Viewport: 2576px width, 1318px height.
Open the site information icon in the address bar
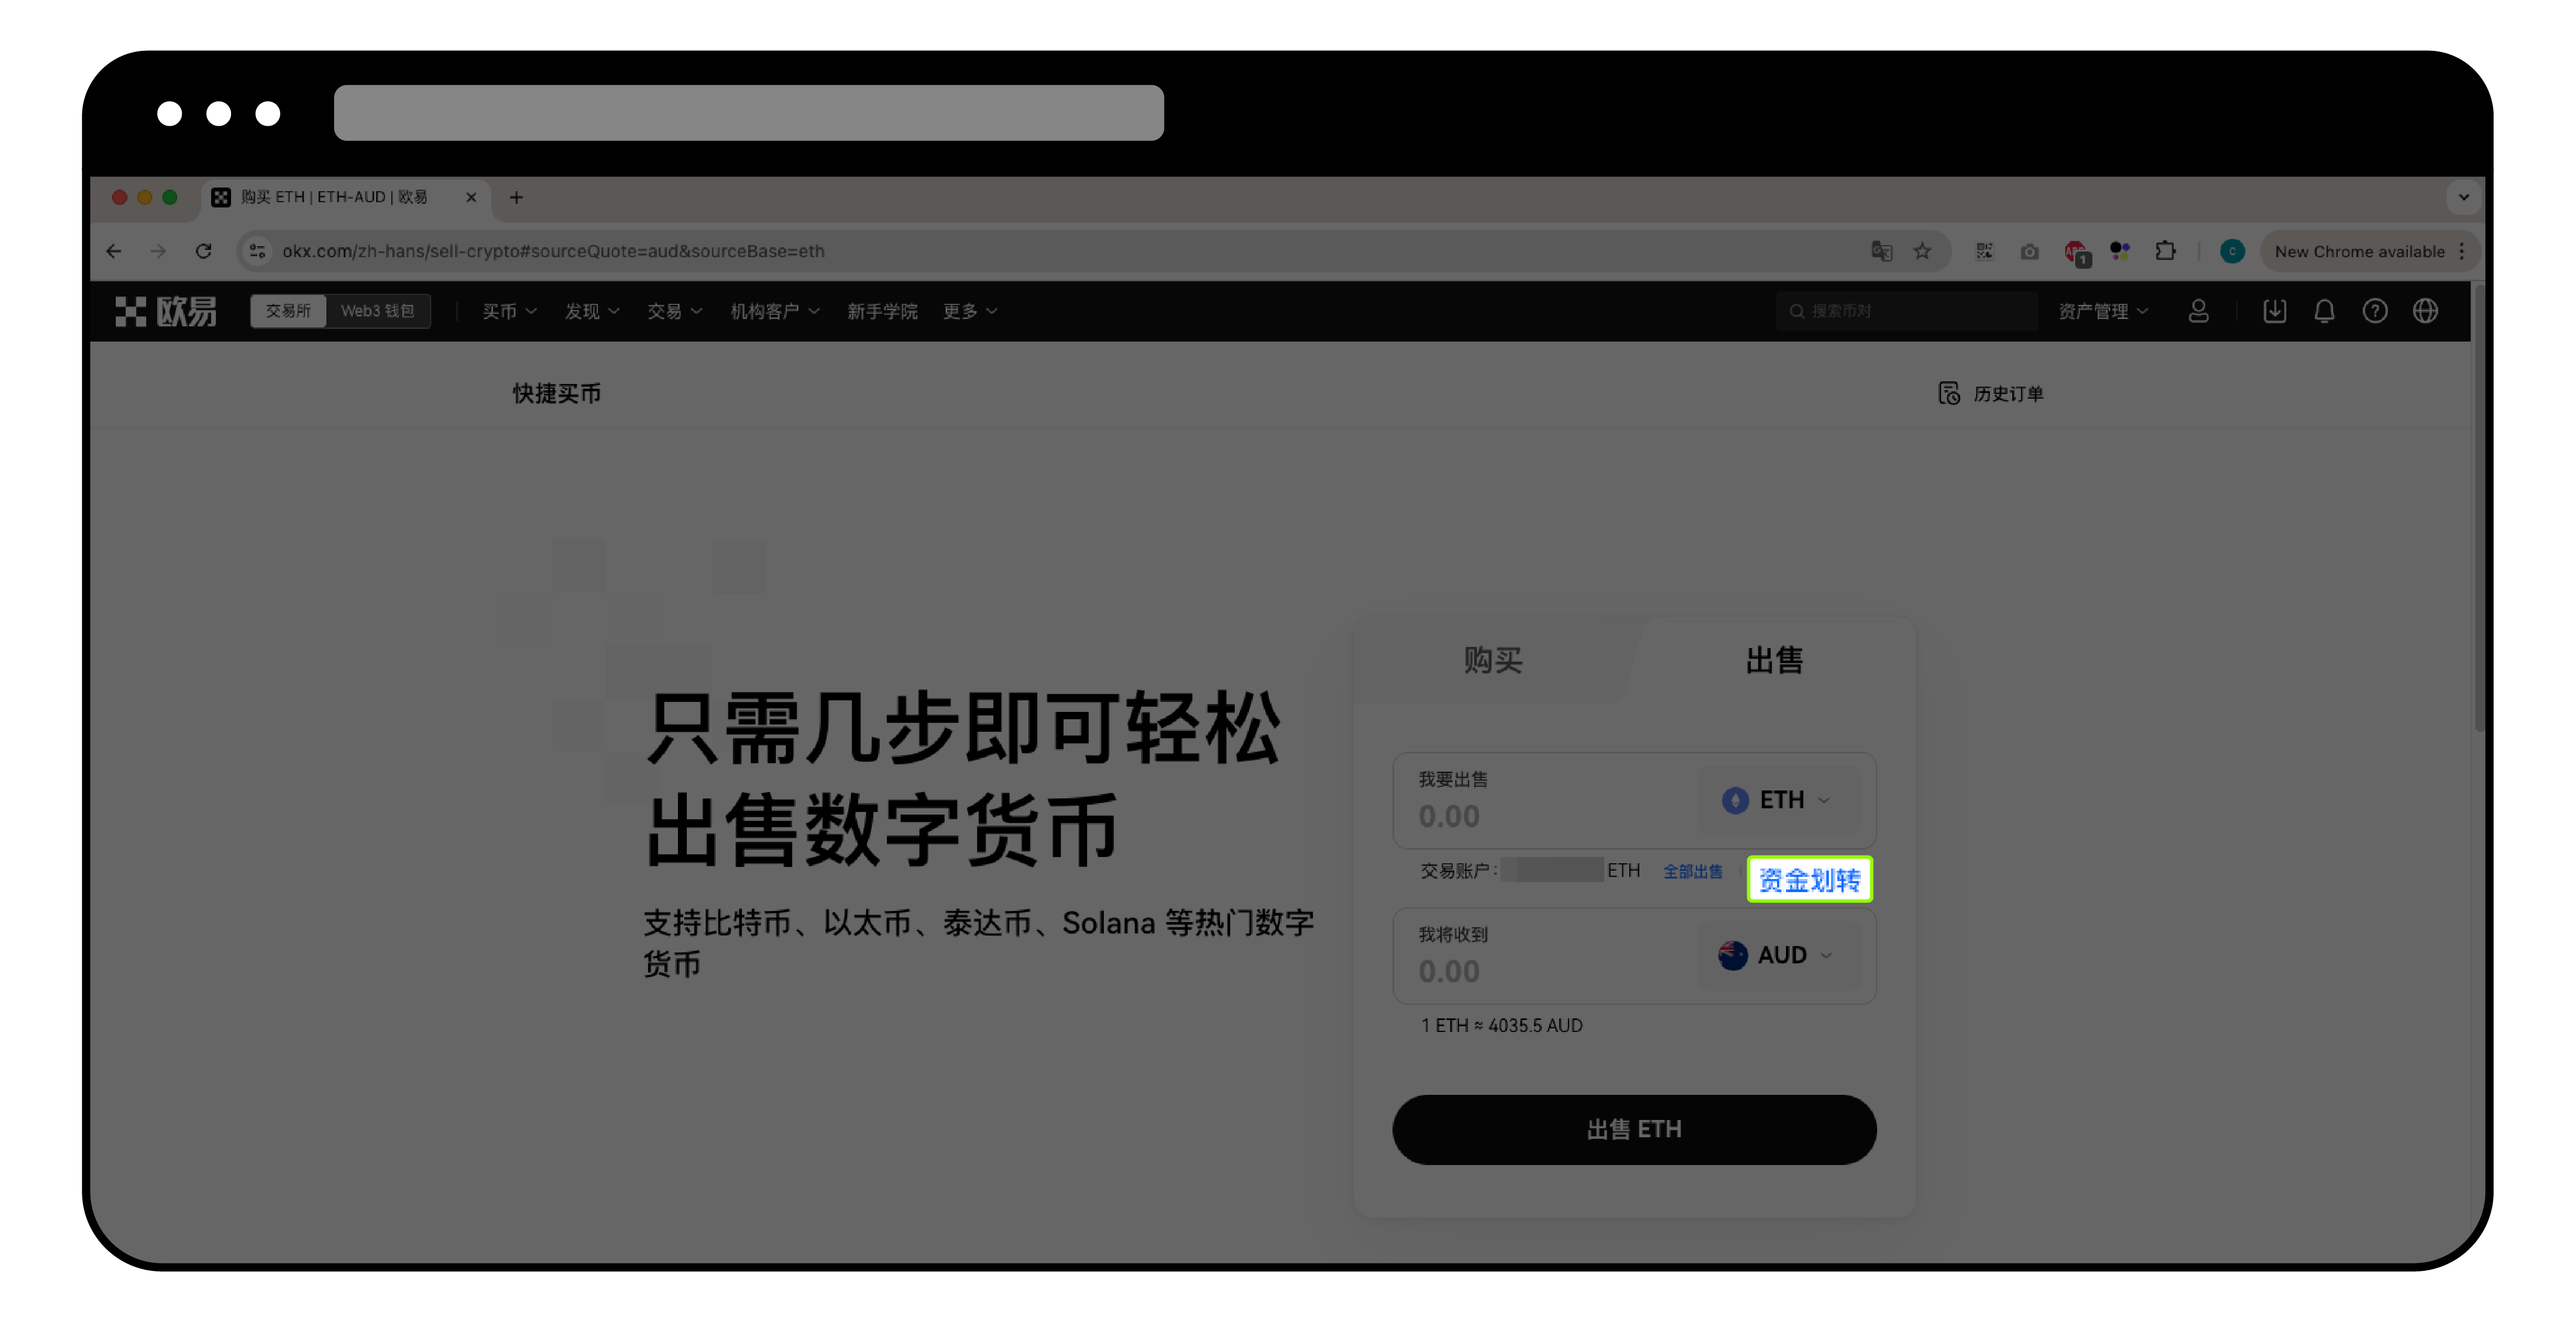pyautogui.click(x=258, y=252)
